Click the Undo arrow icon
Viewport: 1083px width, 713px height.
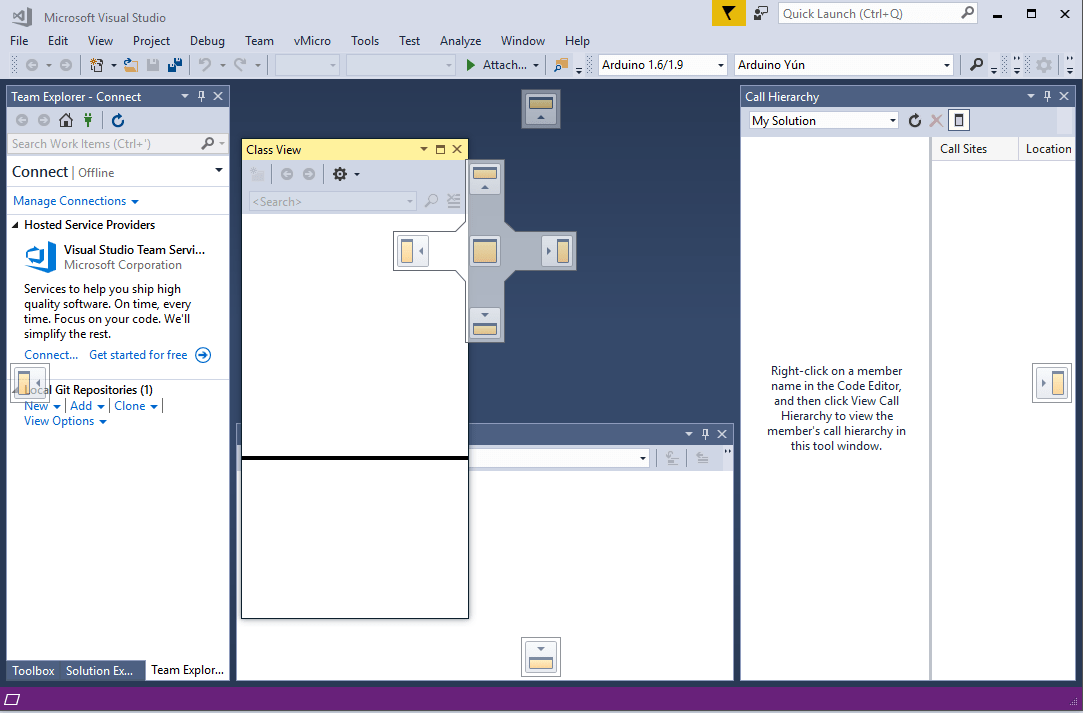205,65
